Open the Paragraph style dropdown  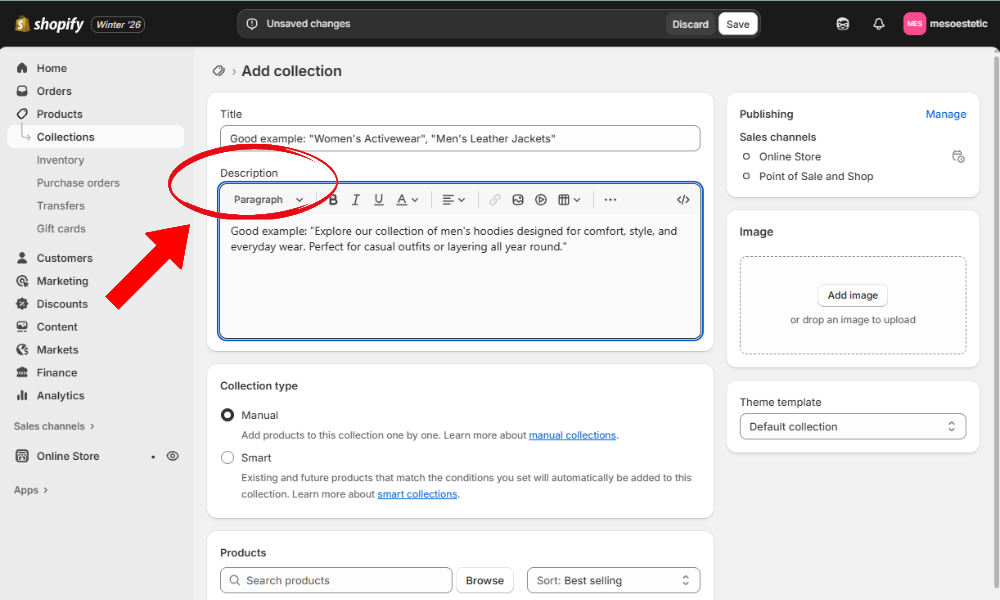pyautogui.click(x=268, y=200)
